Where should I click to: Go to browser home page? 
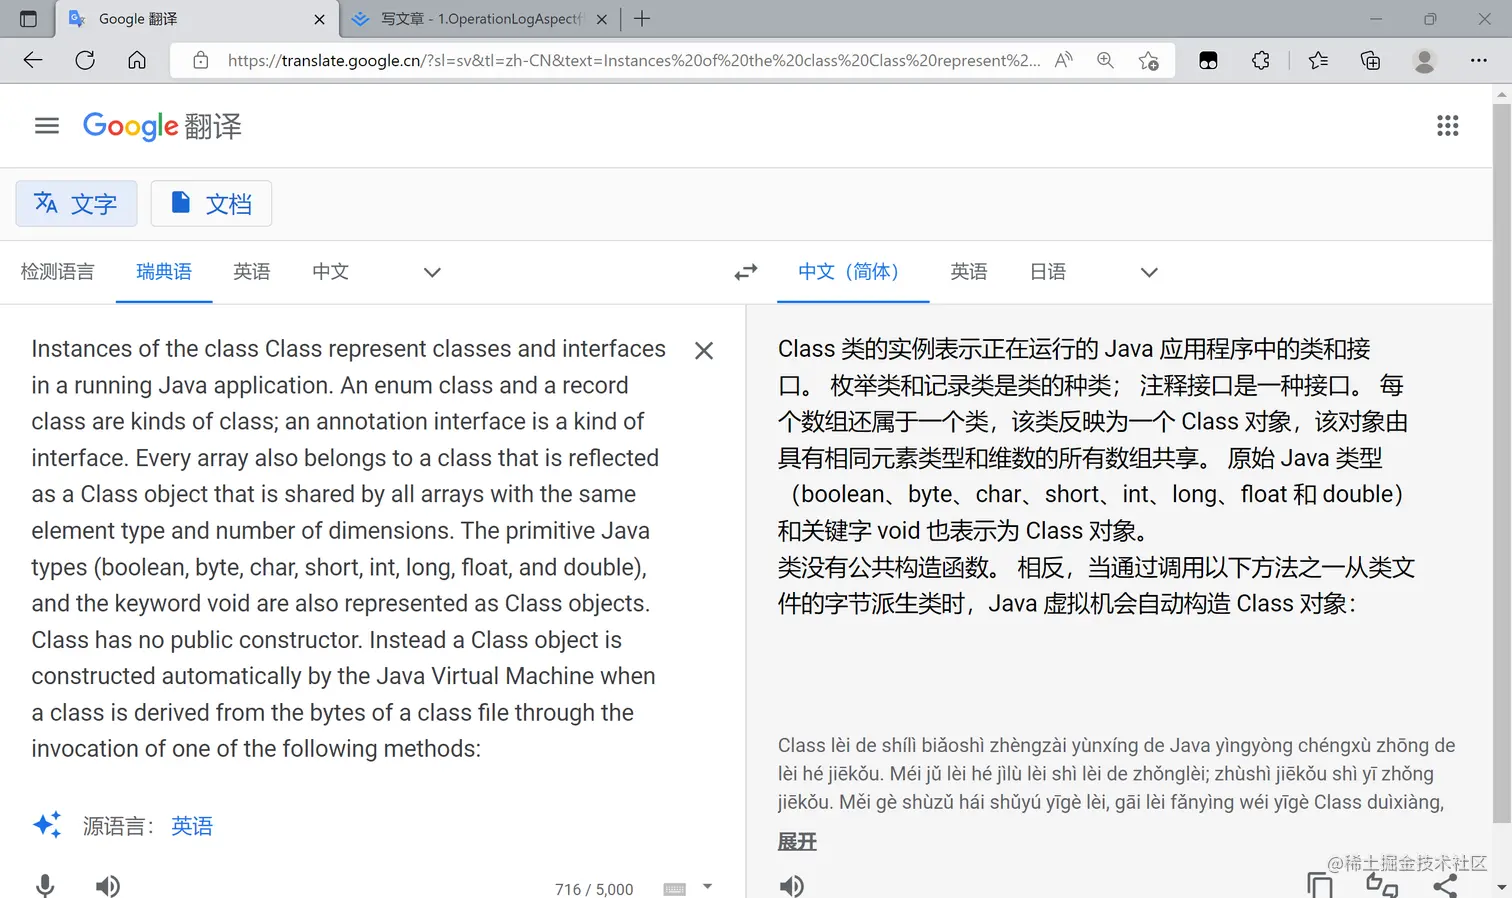point(137,60)
